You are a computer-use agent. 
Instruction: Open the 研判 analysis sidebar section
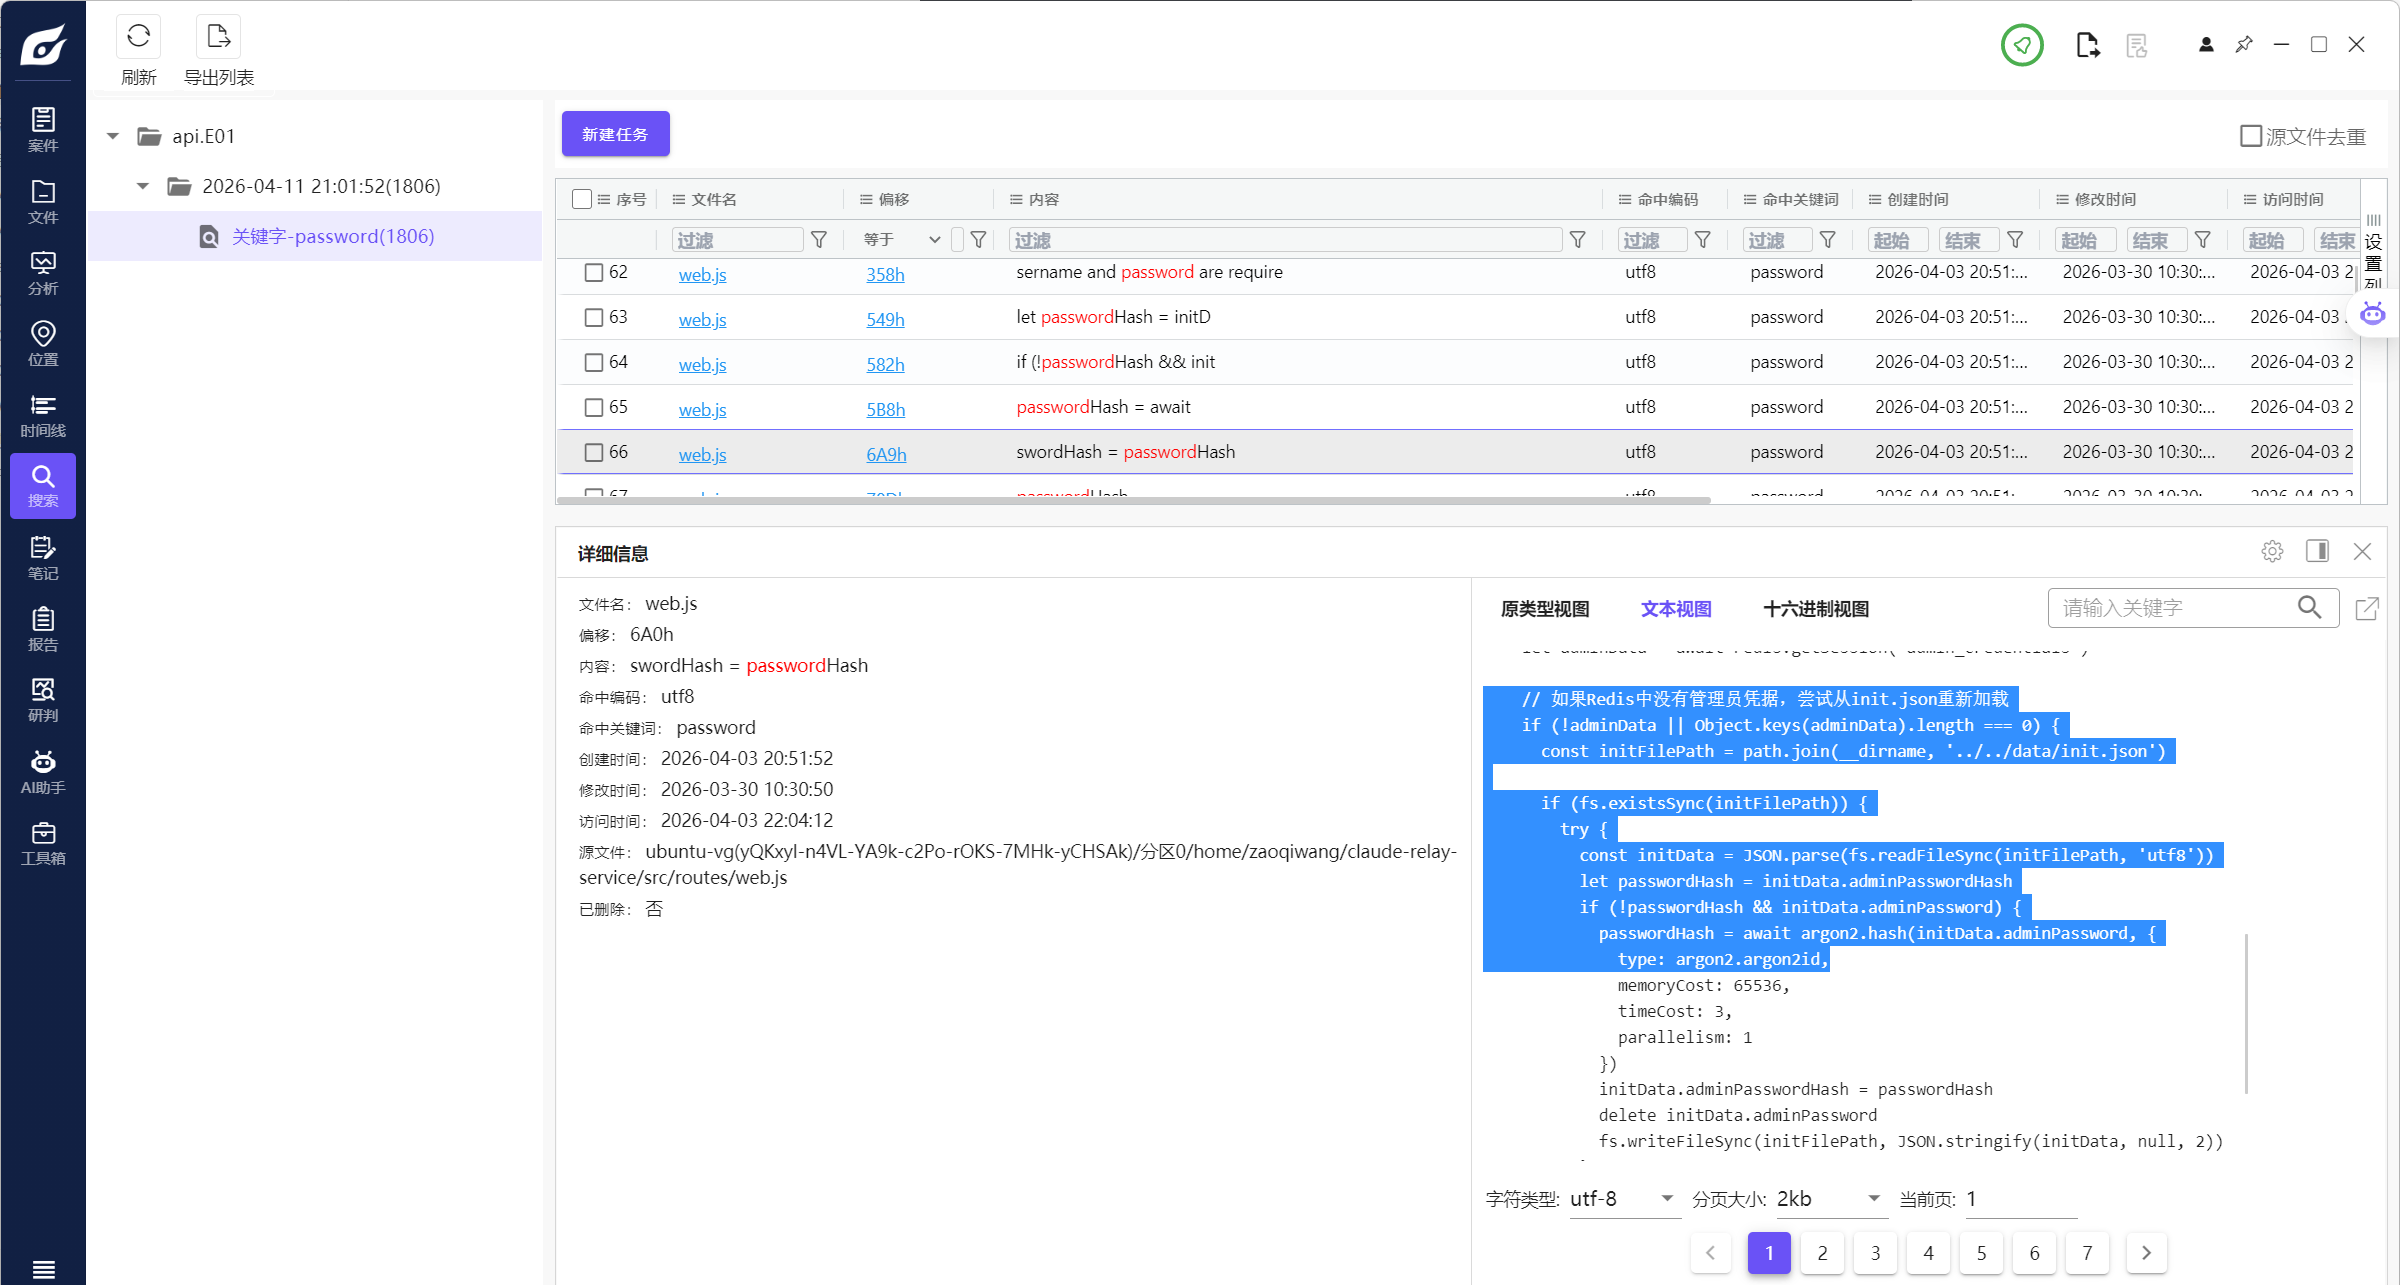[x=43, y=700]
